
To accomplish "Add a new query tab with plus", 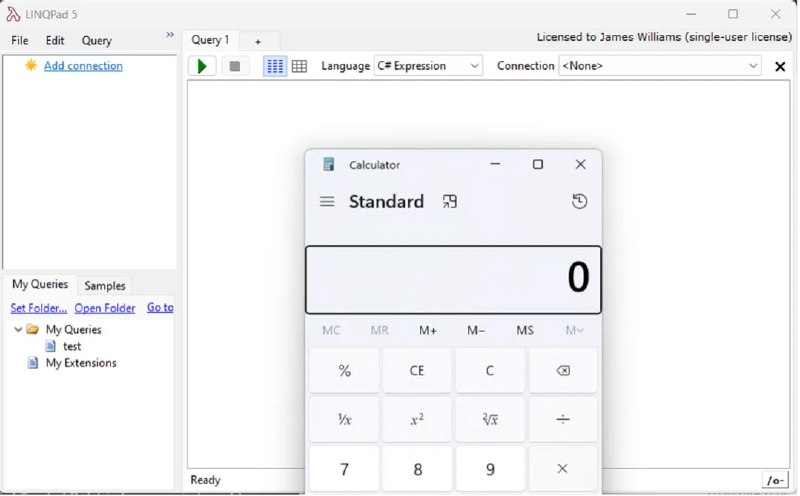I will pyautogui.click(x=258, y=41).
